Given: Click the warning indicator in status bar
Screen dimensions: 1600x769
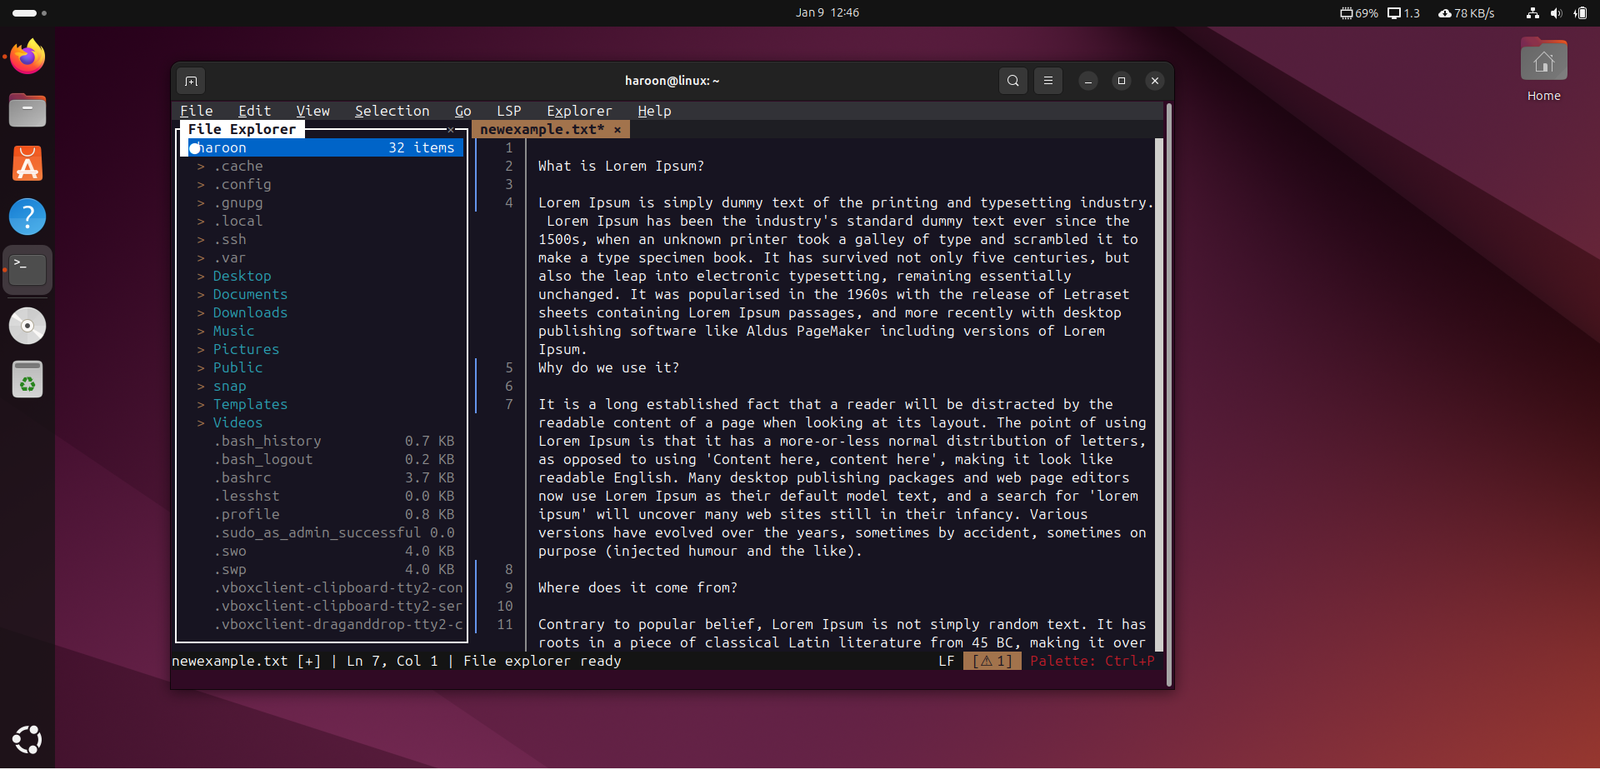Looking at the screenshot, I should 992,661.
